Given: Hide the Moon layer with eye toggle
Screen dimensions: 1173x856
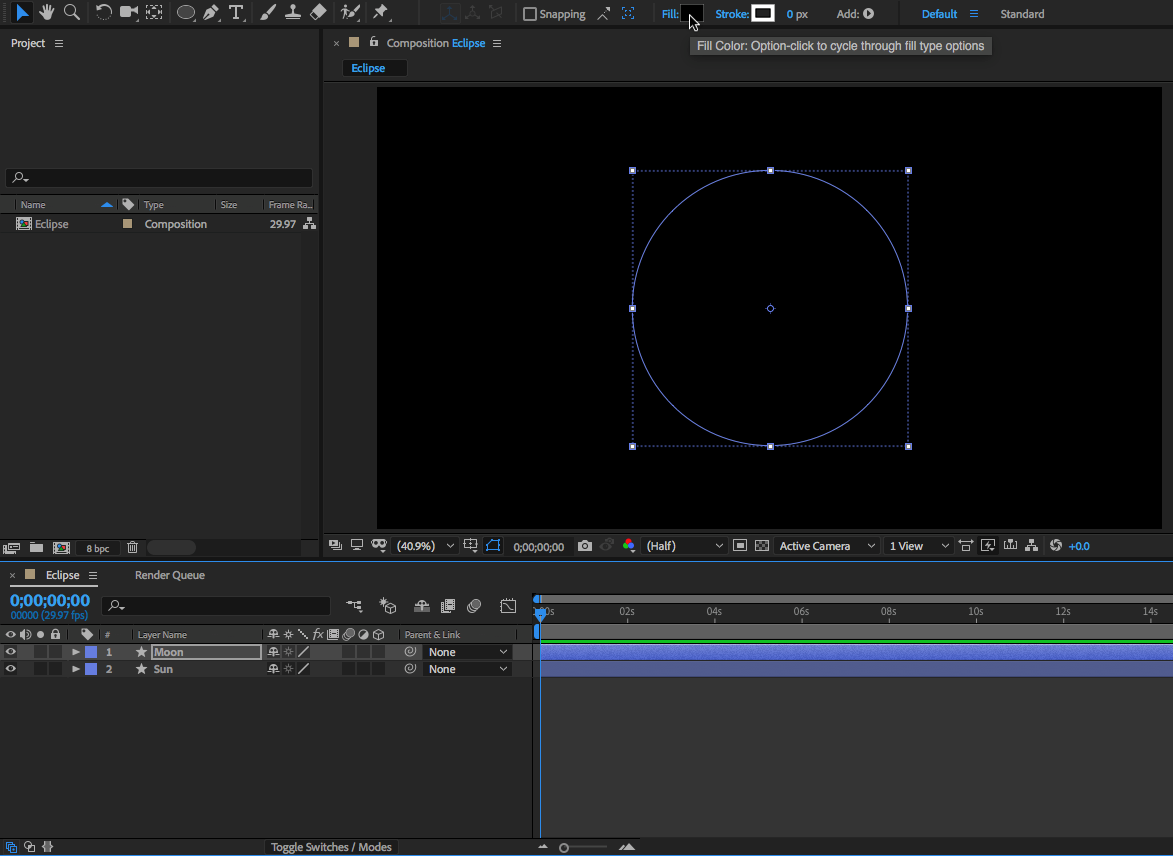Looking at the screenshot, I should pos(11,652).
